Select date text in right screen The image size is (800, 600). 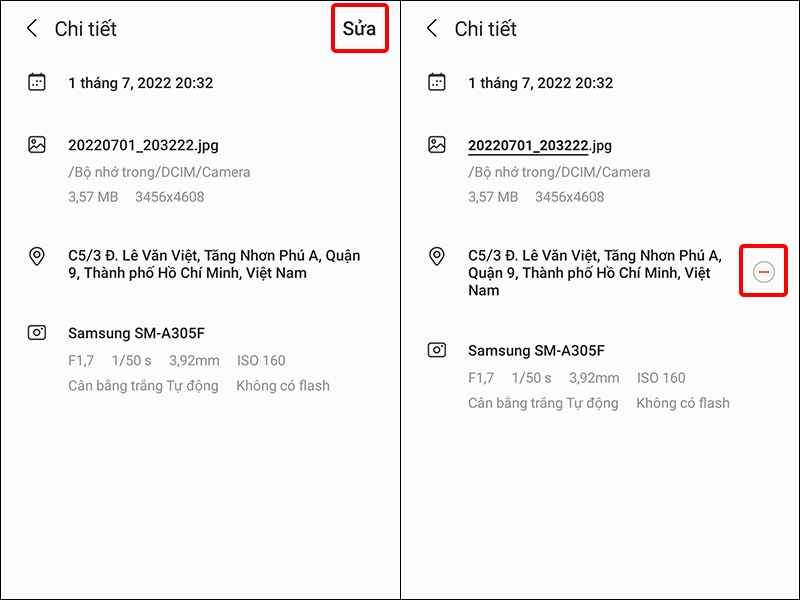[x=541, y=83]
